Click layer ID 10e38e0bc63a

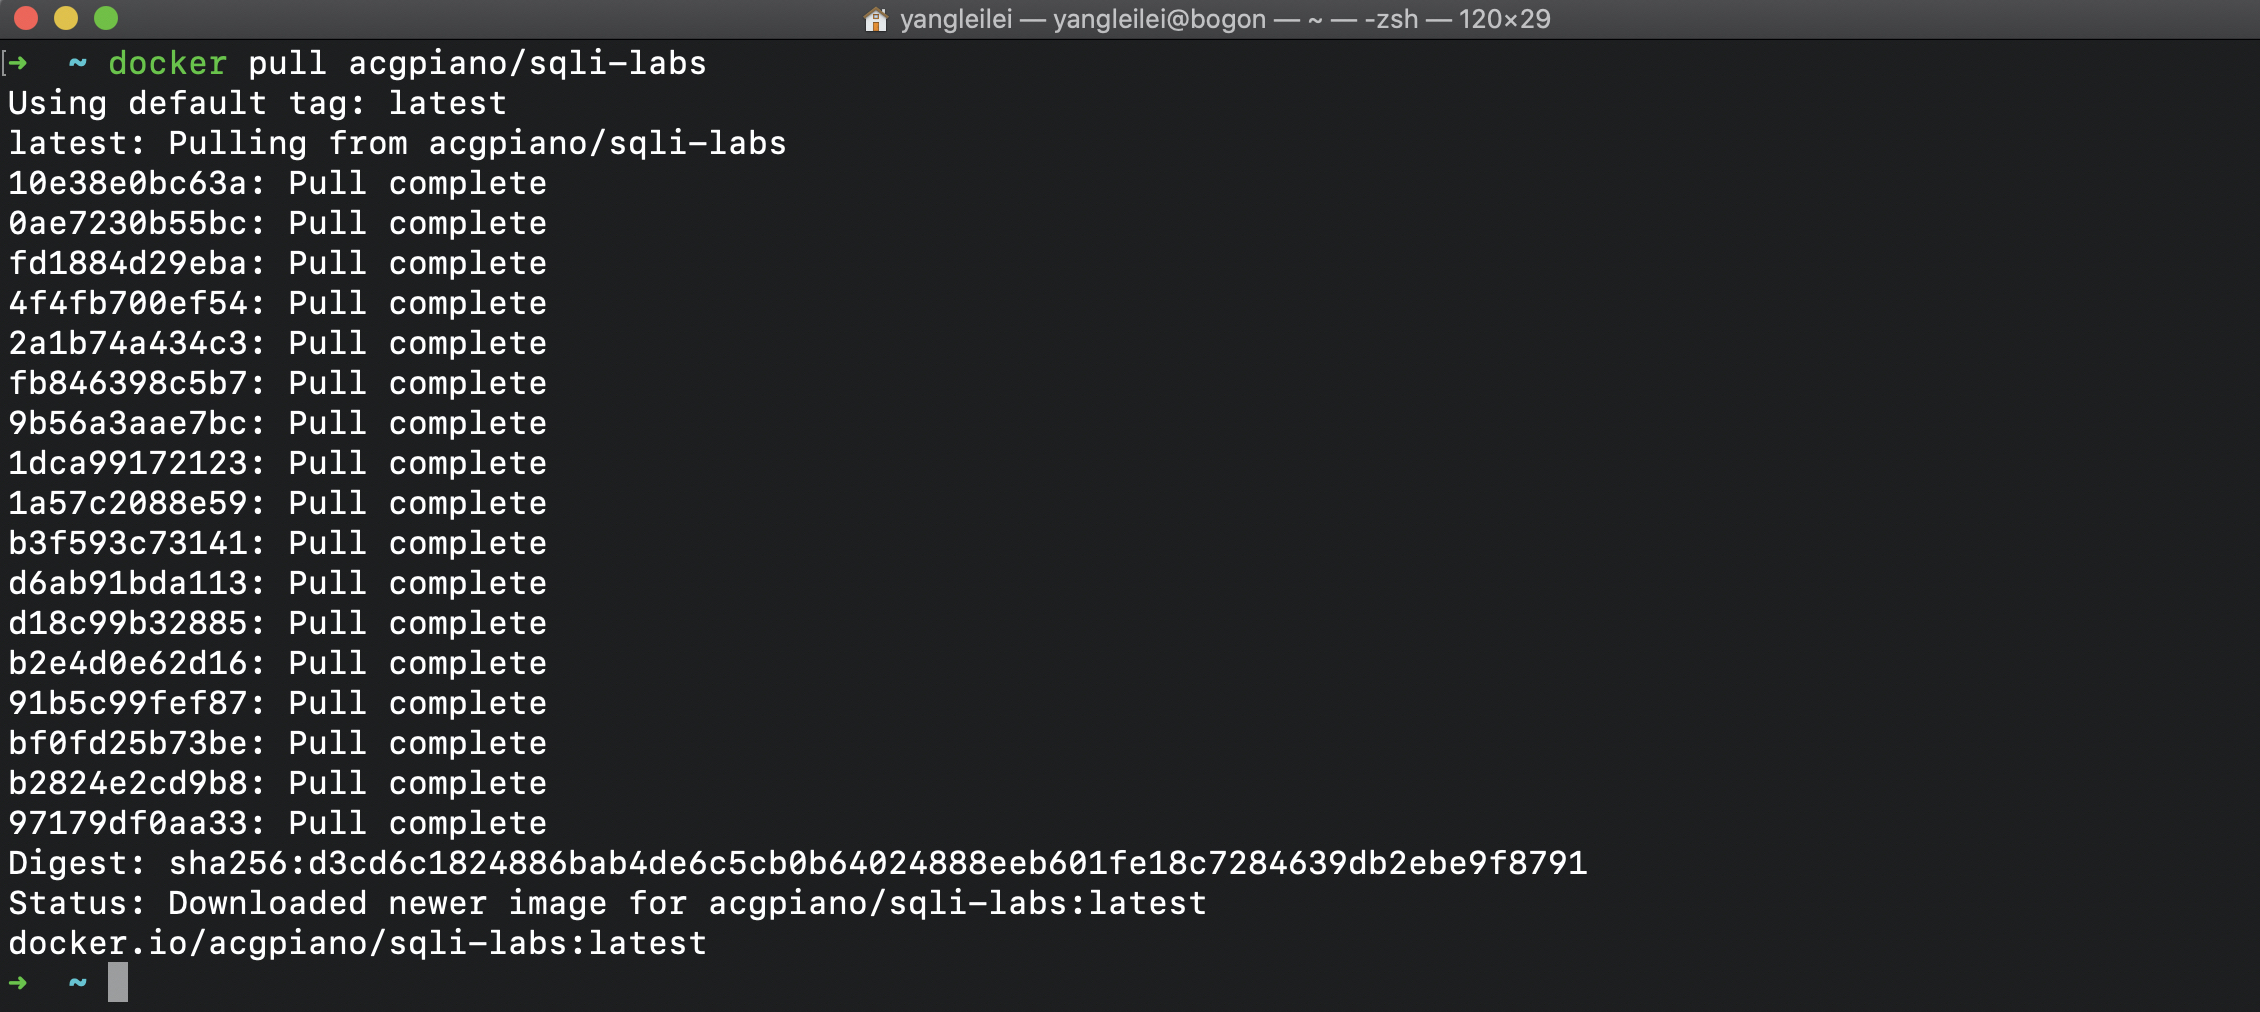(x=128, y=183)
